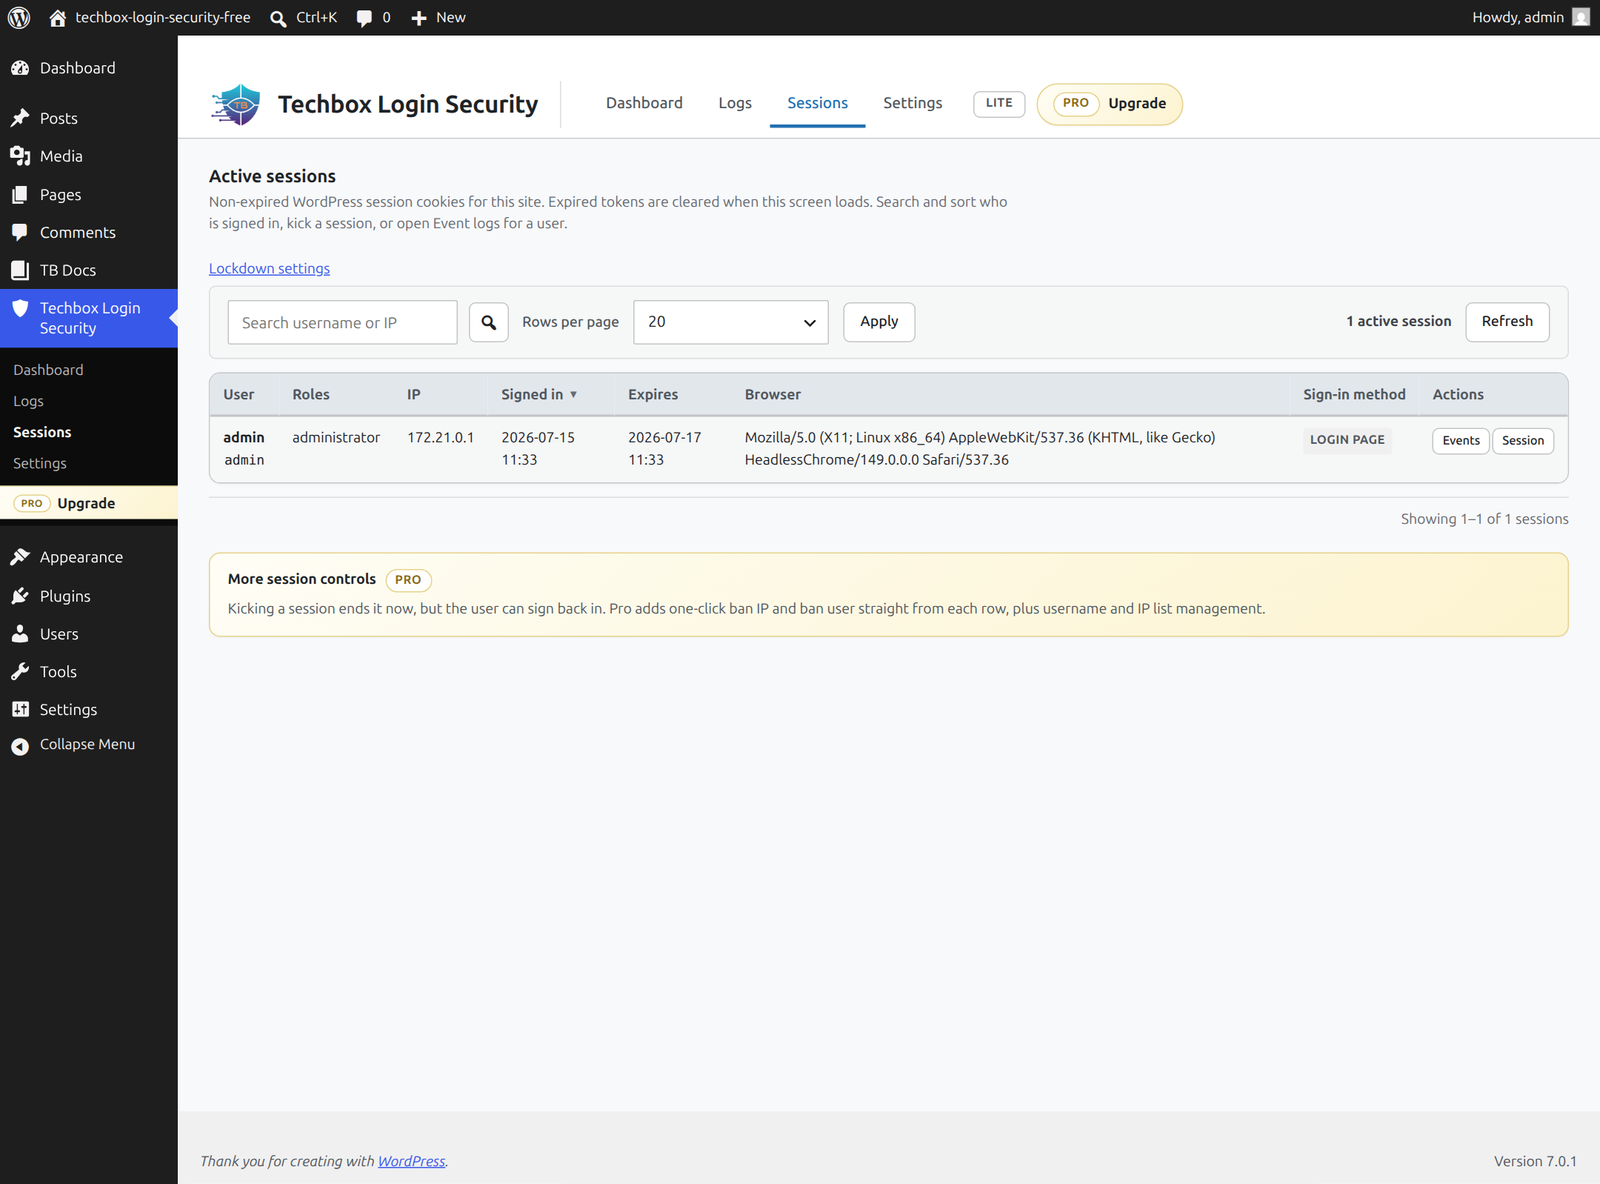
Task: Click the LOGIN PAGE sign-in method badge
Action: point(1347,440)
